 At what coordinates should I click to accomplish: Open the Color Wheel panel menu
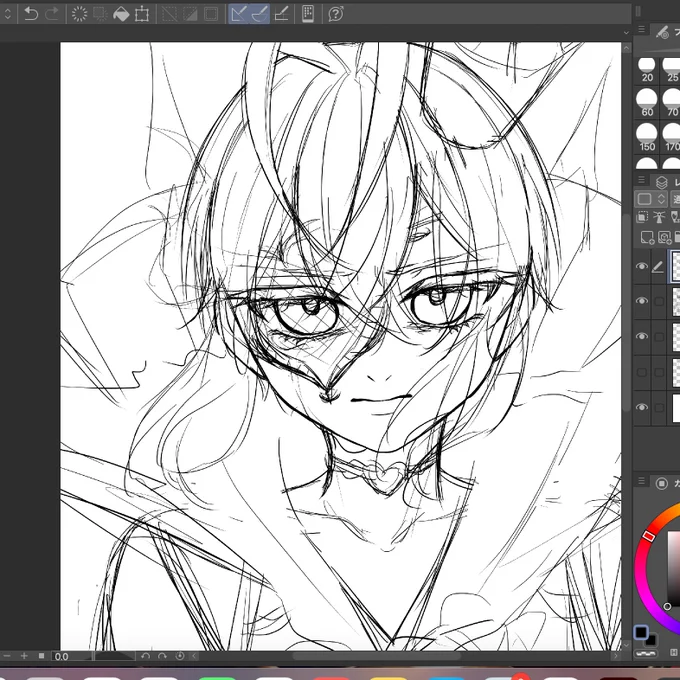pyautogui.click(x=641, y=481)
